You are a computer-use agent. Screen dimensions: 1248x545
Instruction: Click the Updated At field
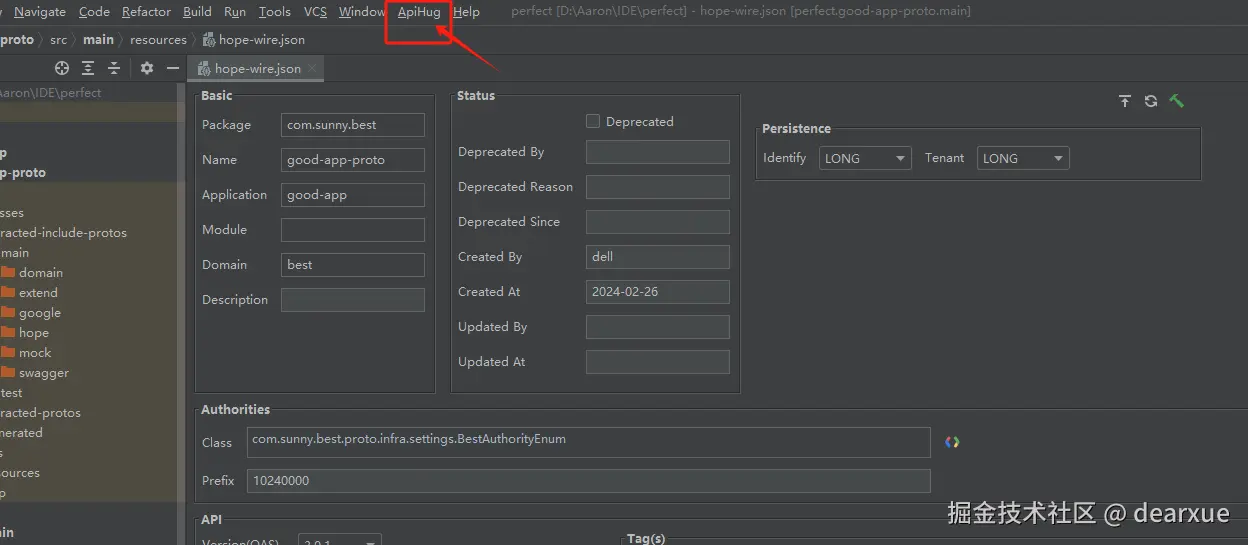658,362
